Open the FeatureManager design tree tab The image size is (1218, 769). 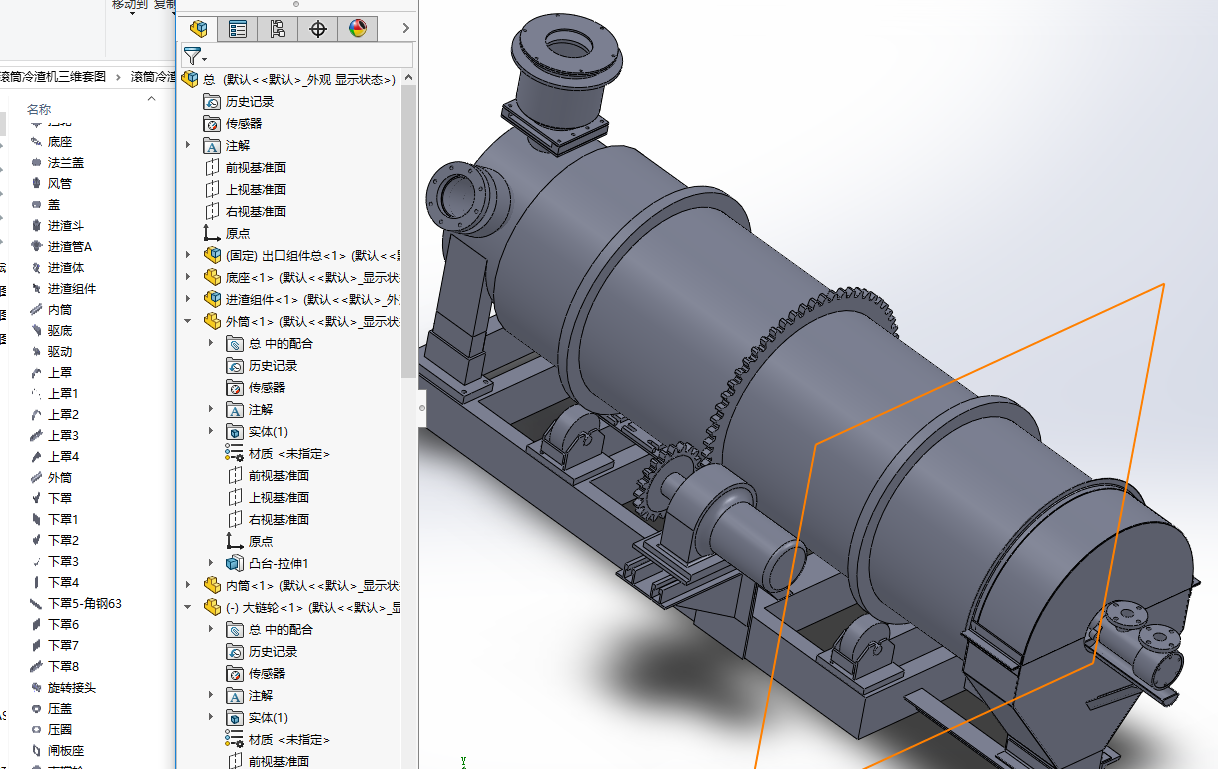pos(199,29)
